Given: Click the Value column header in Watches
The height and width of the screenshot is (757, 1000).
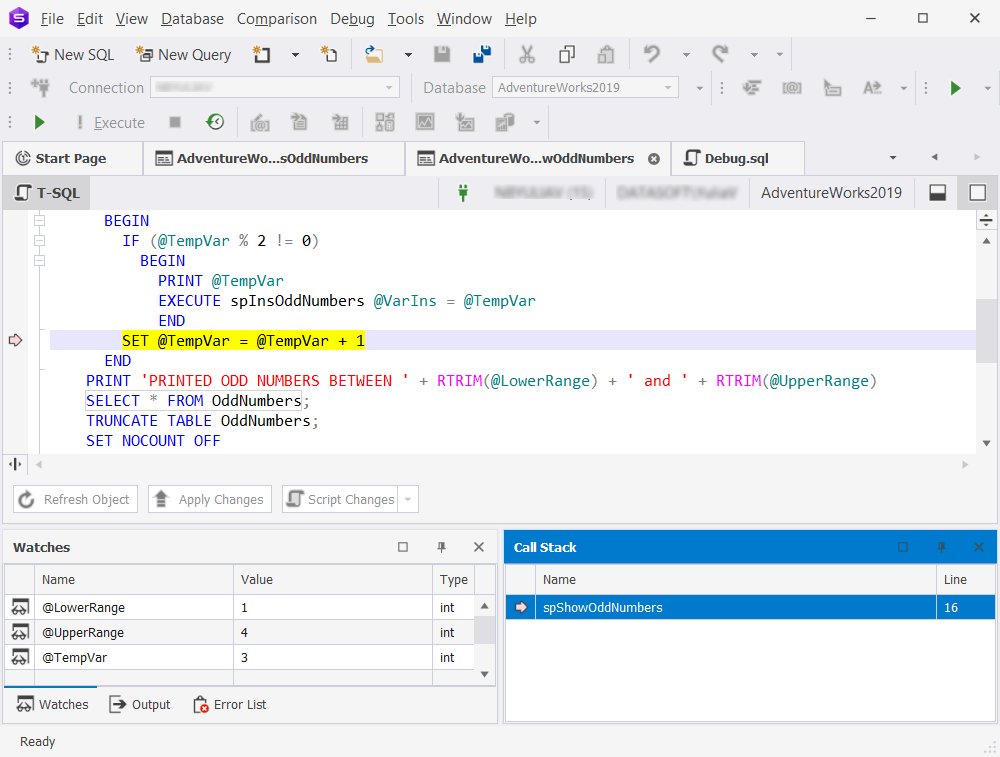Looking at the screenshot, I should 333,580.
